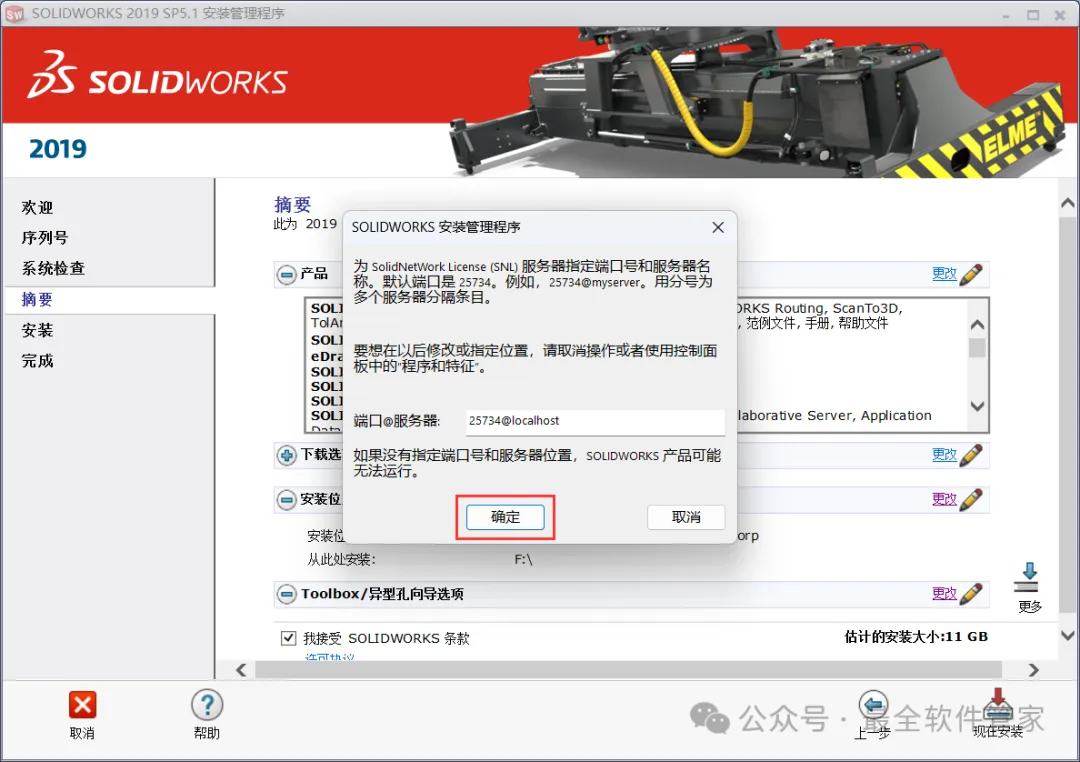Toggle 我接受 SOLIDWORKS 条款 checkbox
Viewport: 1080px width, 762px height.
point(289,638)
